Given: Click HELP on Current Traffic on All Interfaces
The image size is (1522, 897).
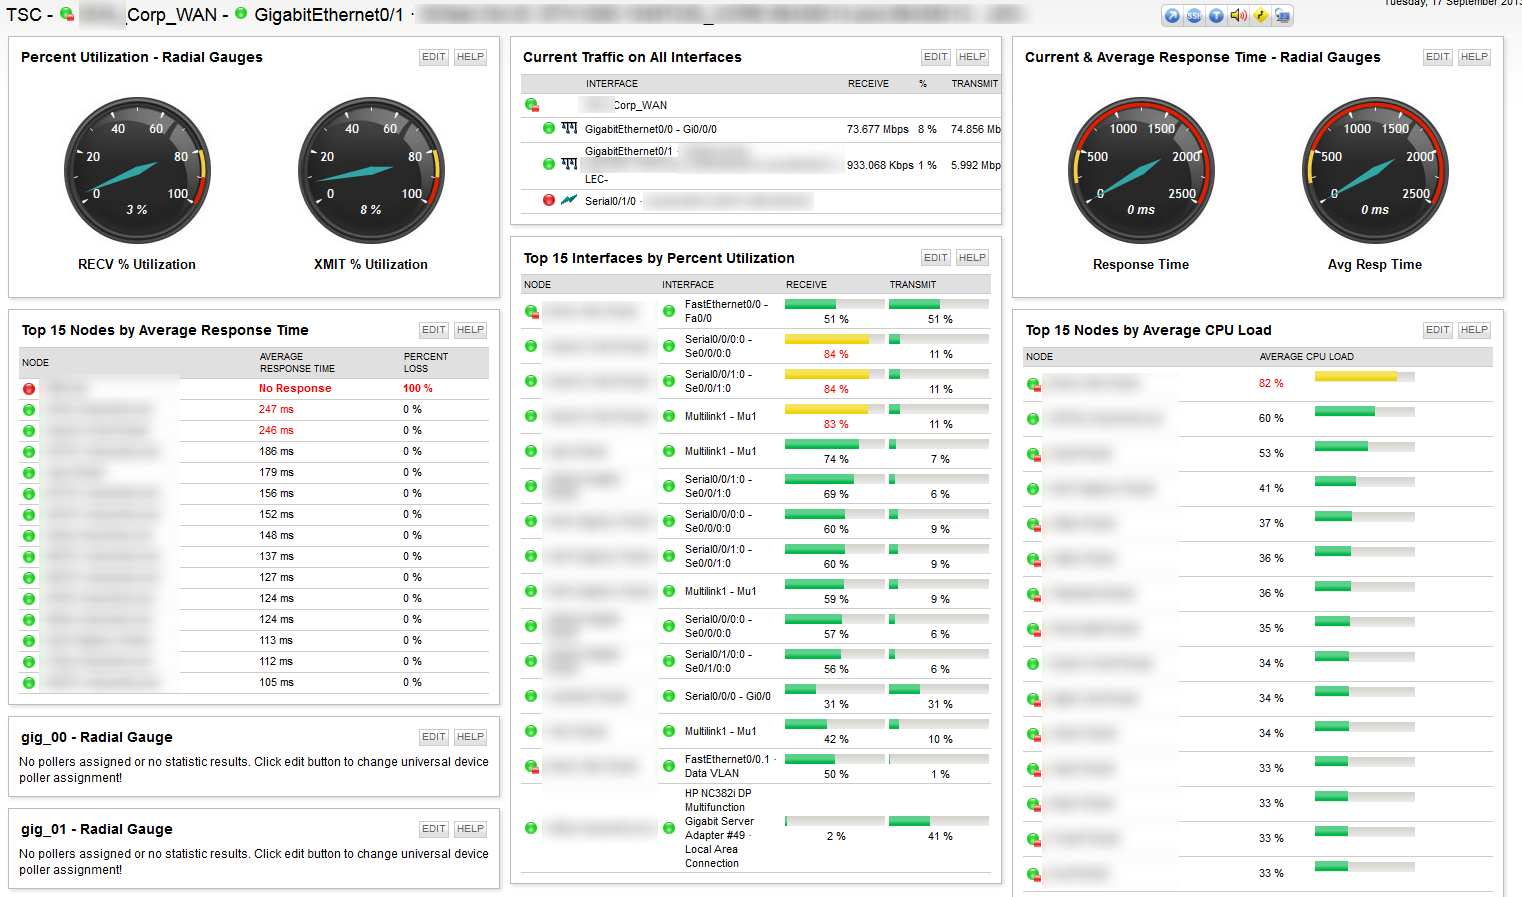Looking at the screenshot, I should click(x=972, y=57).
